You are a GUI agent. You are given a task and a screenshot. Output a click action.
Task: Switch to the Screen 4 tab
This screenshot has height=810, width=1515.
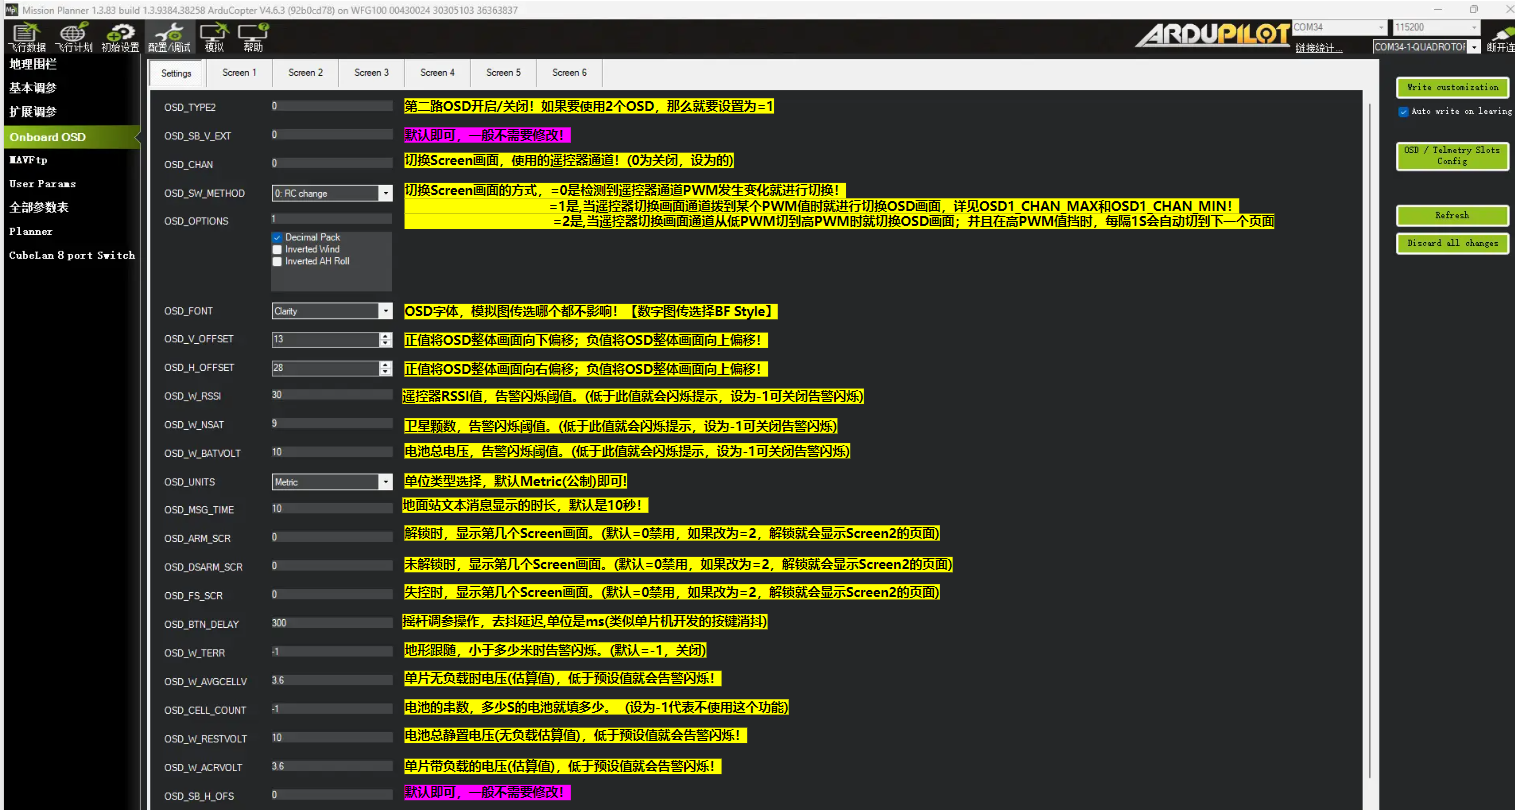tap(437, 73)
